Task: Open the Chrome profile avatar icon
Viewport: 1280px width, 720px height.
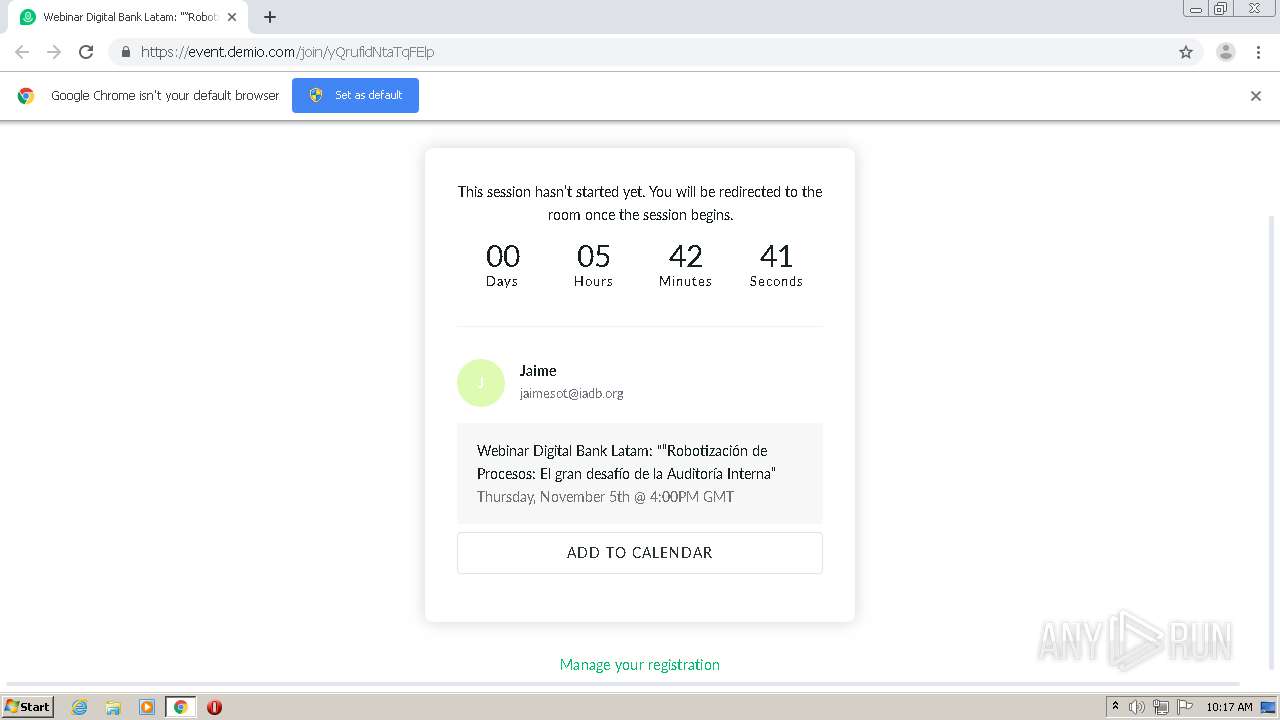Action: click(x=1226, y=52)
